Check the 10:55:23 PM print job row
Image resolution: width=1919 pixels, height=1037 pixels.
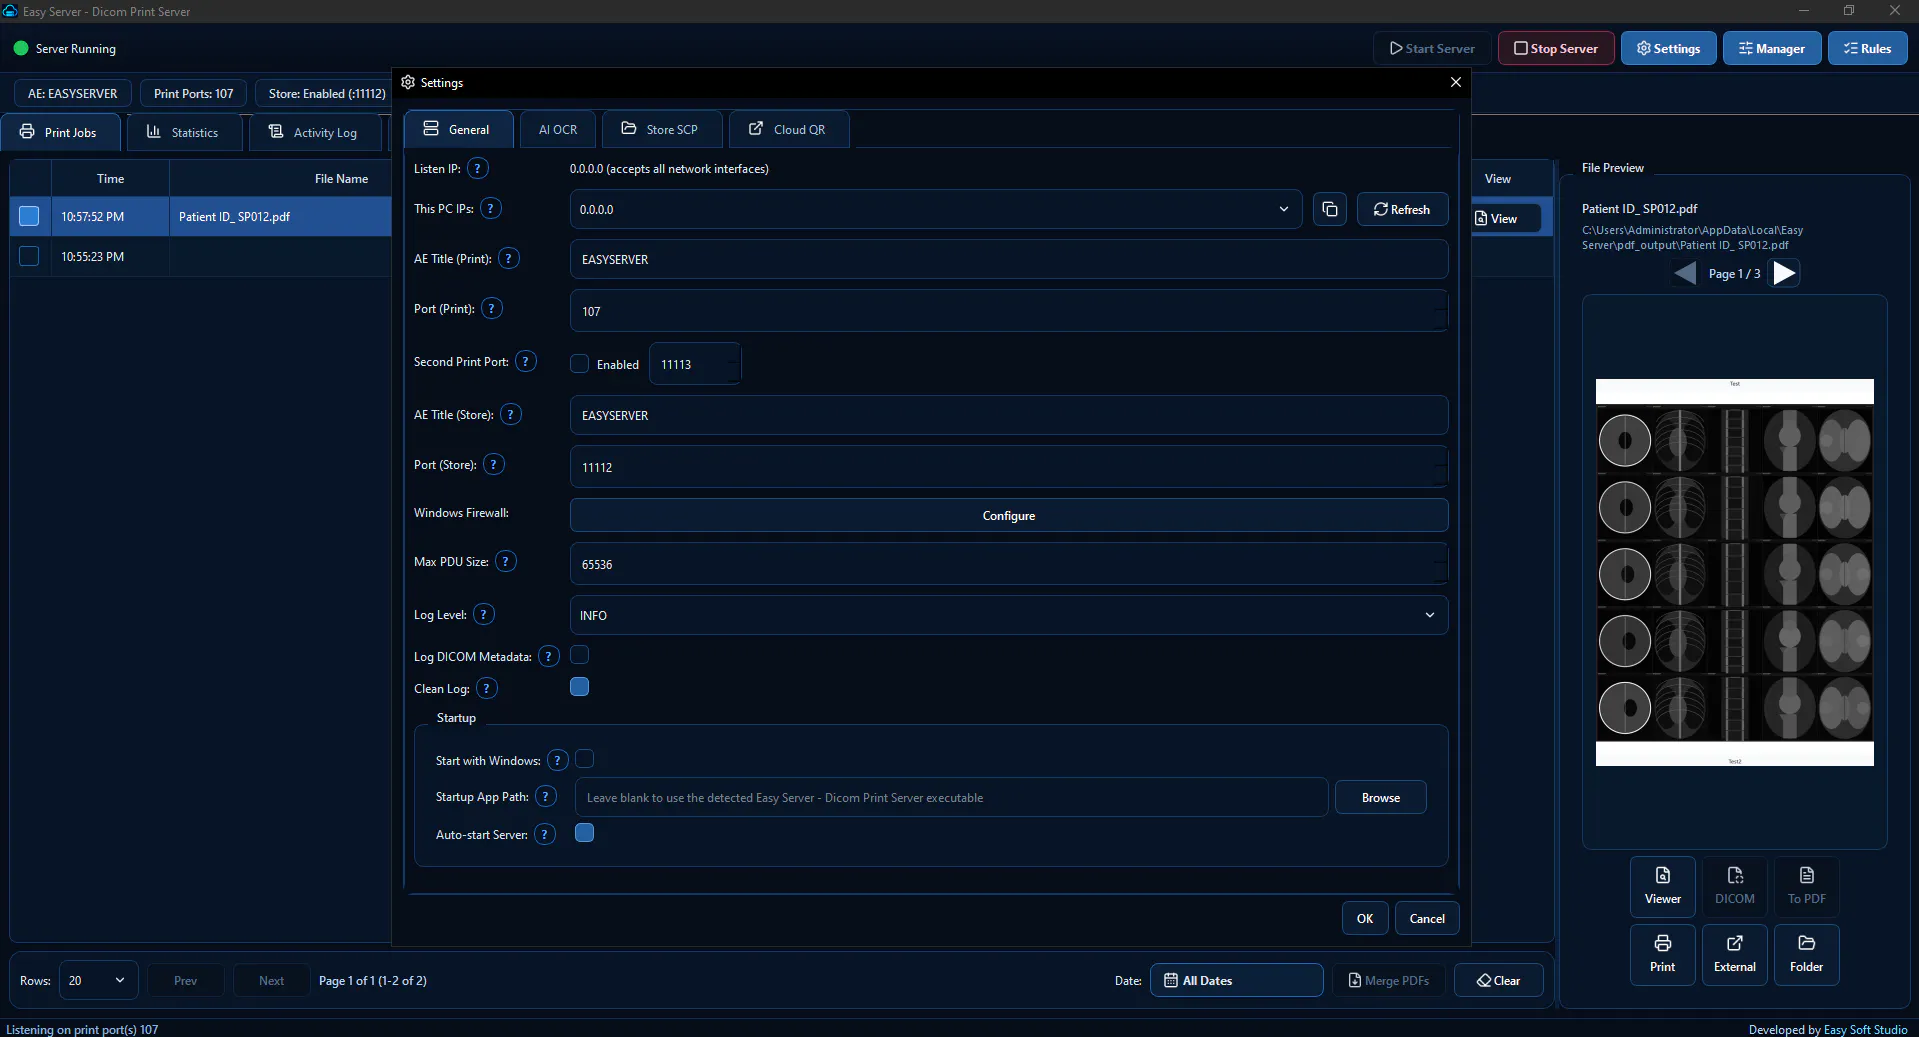tap(29, 256)
